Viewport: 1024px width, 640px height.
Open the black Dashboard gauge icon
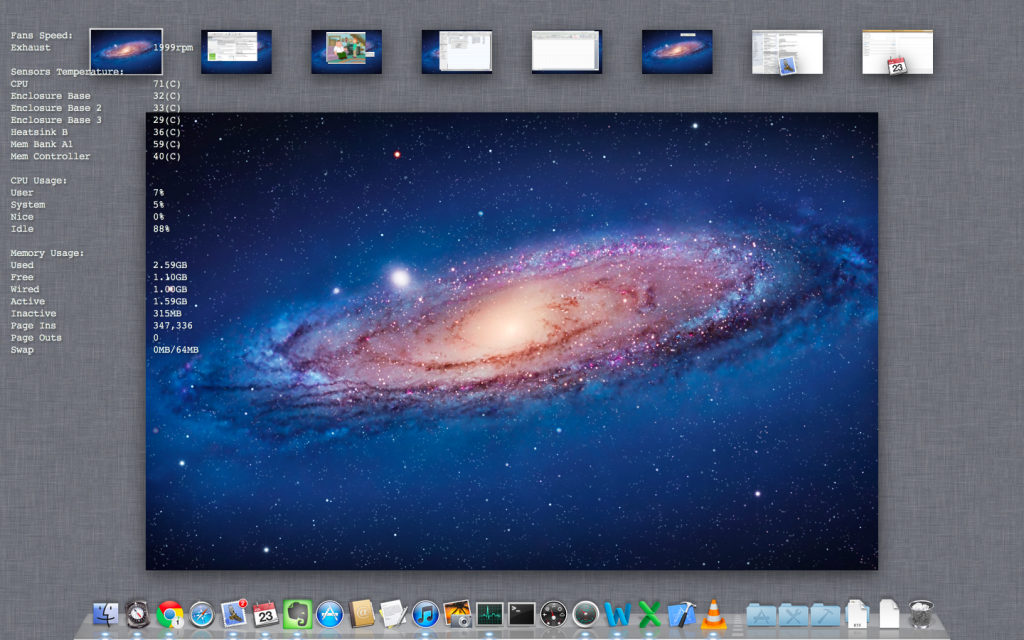(553, 614)
